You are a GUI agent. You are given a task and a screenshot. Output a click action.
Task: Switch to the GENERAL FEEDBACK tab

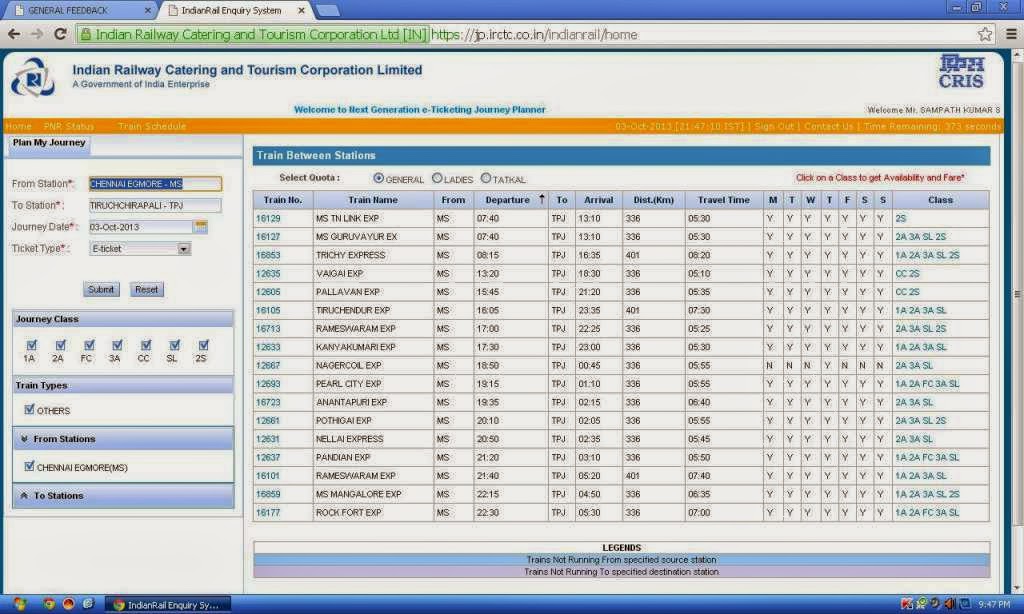coord(78,10)
